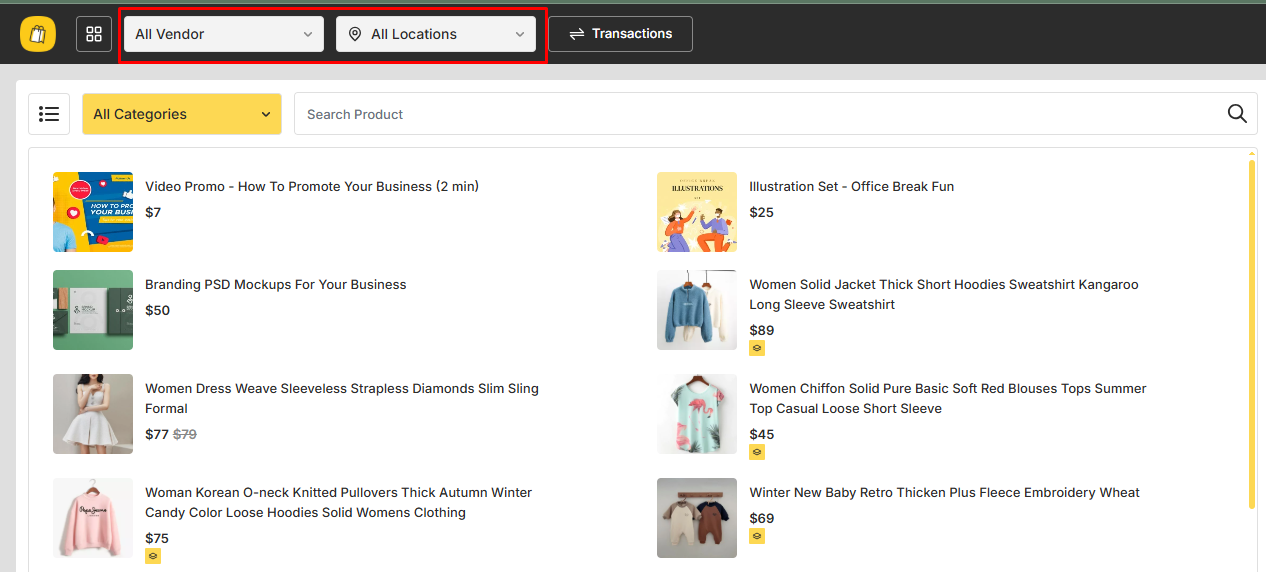Click the search magnifier icon

[1237, 114]
